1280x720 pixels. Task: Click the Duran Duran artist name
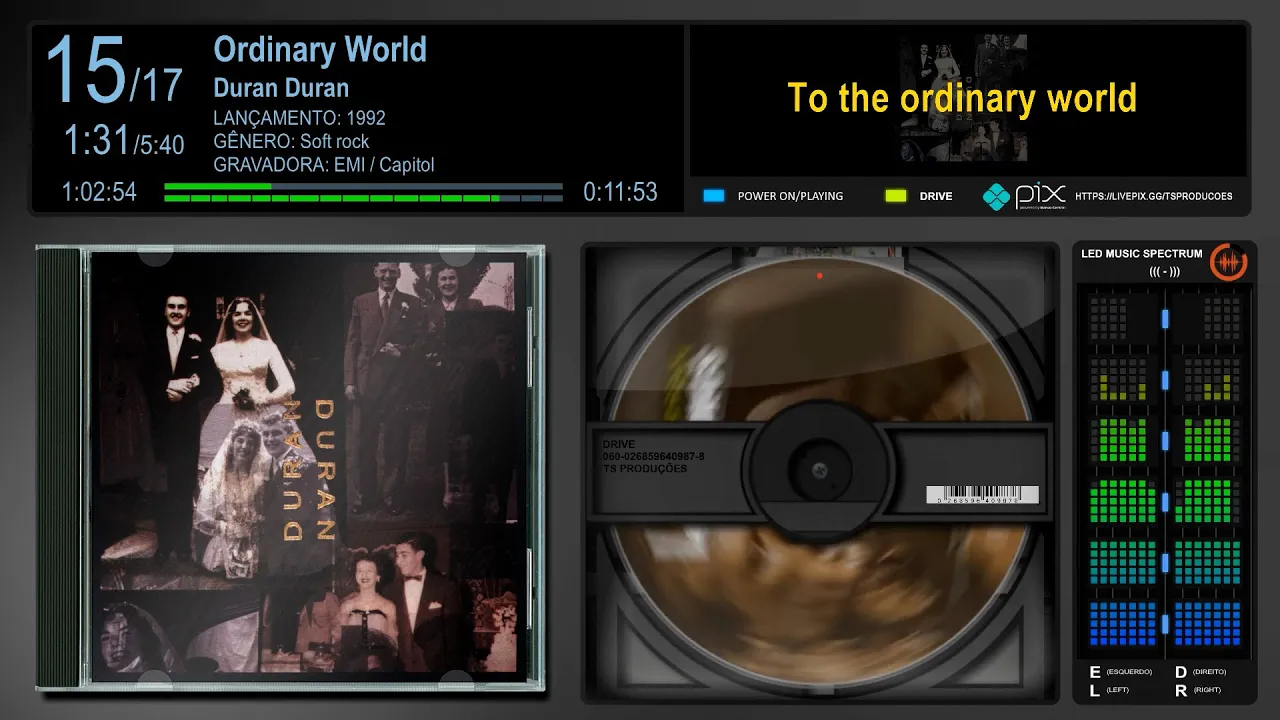pos(281,87)
